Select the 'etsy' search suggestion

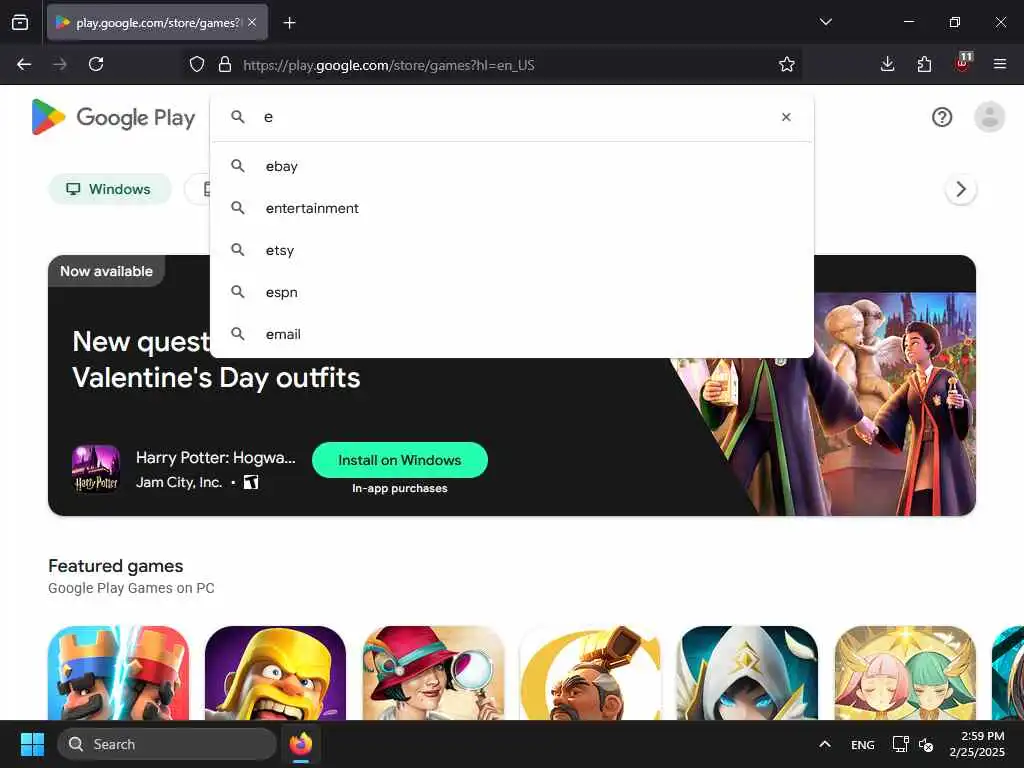(512, 250)
